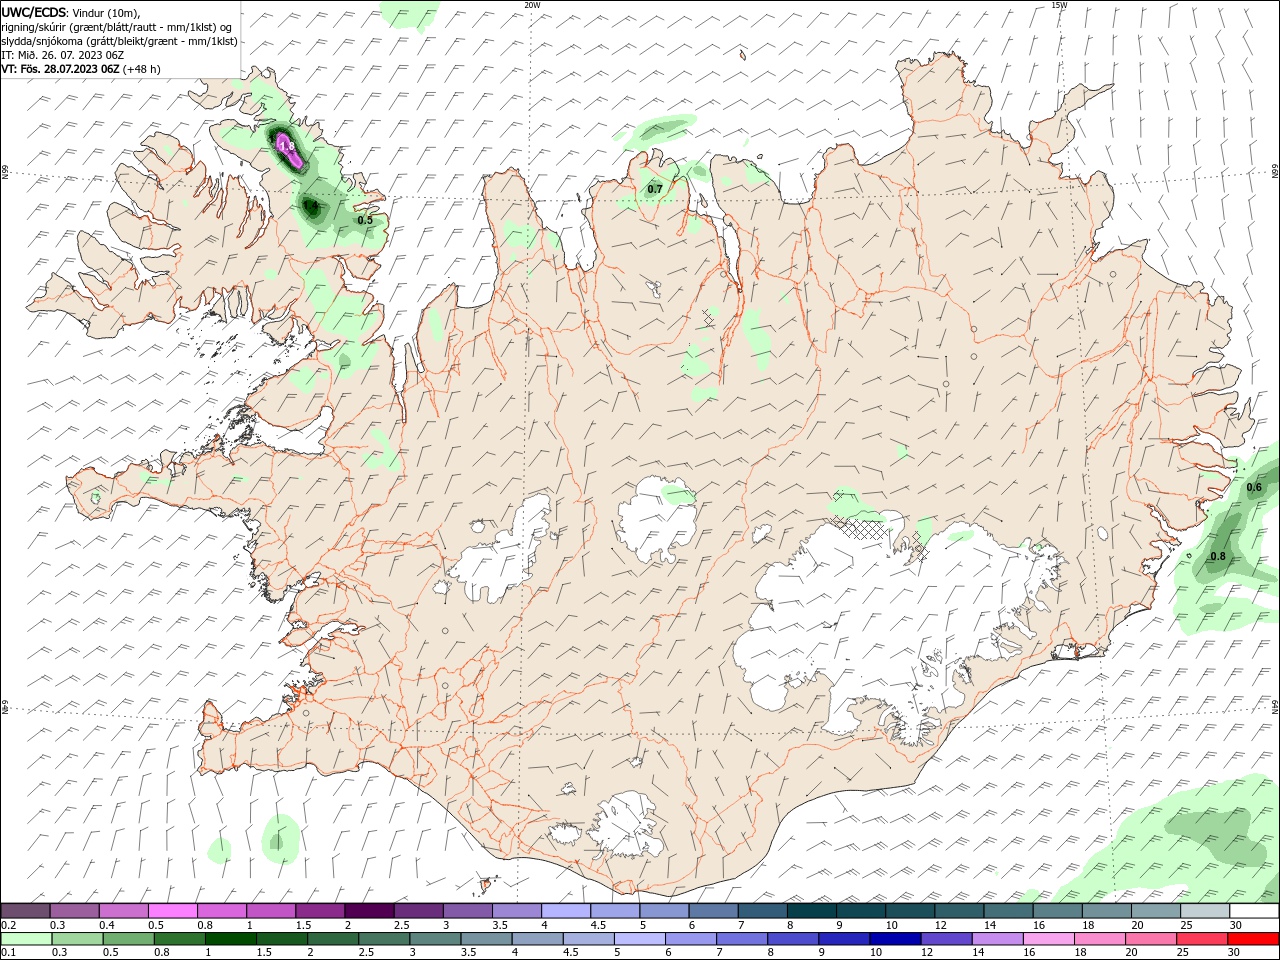
Task: Click the 'rigning/skúrir' legend description line
Action: [116, 27]
